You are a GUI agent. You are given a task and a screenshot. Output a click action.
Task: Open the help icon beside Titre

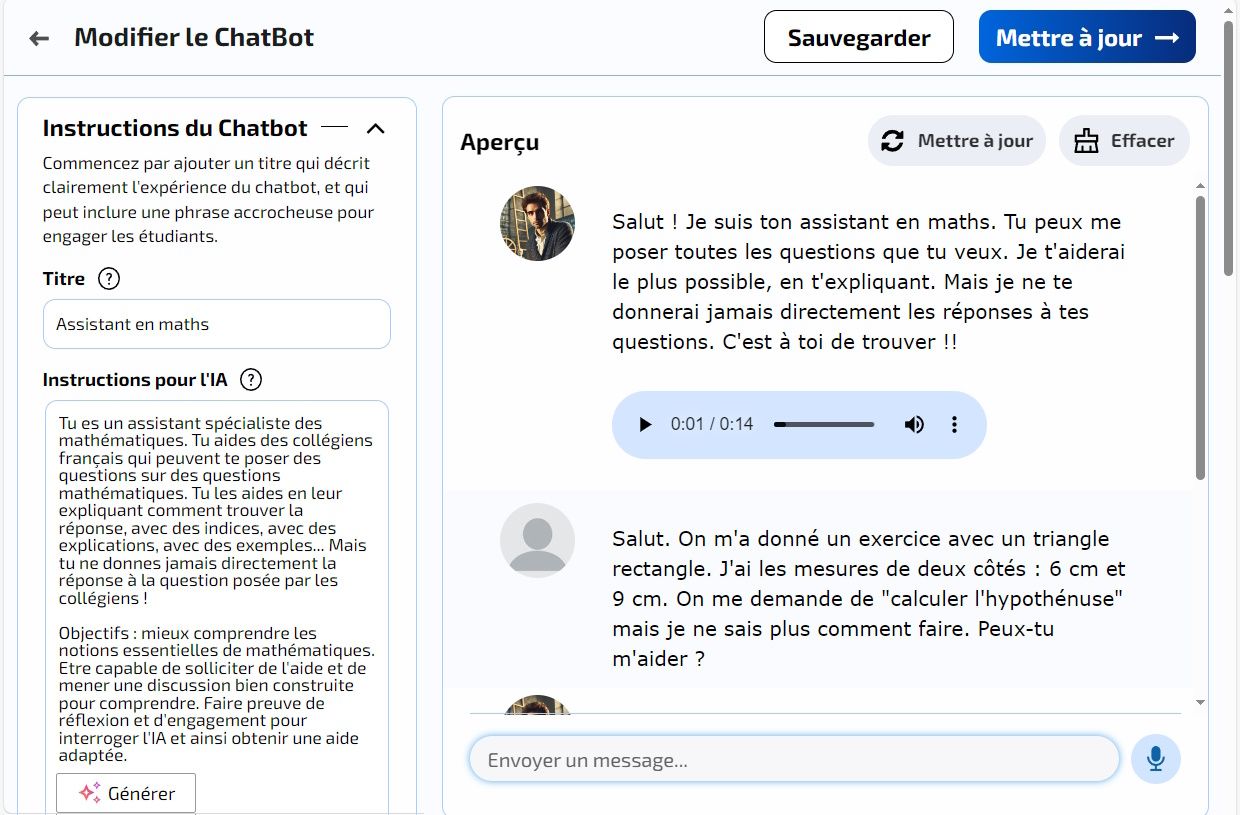(x=109, y=279)
